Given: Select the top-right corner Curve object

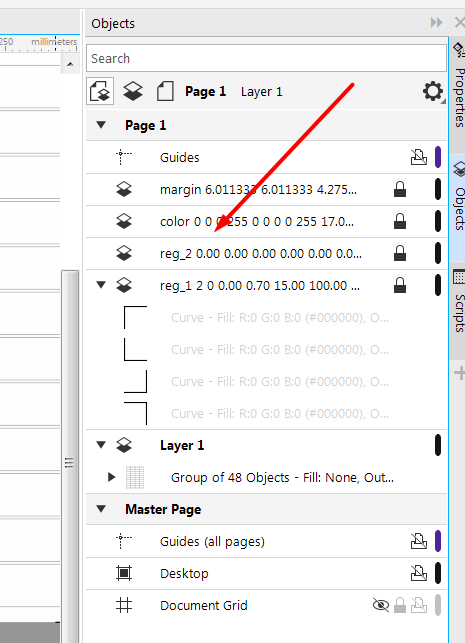Looking at the screenshot, I should (266, 413).
